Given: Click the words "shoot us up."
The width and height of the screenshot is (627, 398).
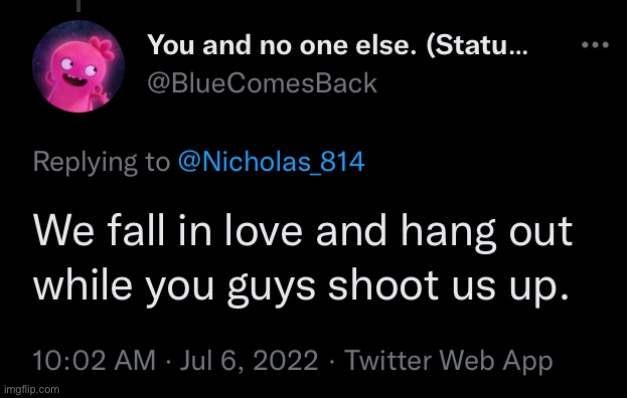Looking at the screenshot, I should (x=448, y=287).
